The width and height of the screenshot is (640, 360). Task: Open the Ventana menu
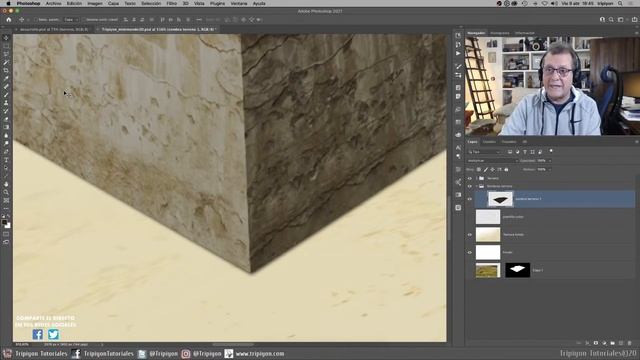click(x=239, y=3)
